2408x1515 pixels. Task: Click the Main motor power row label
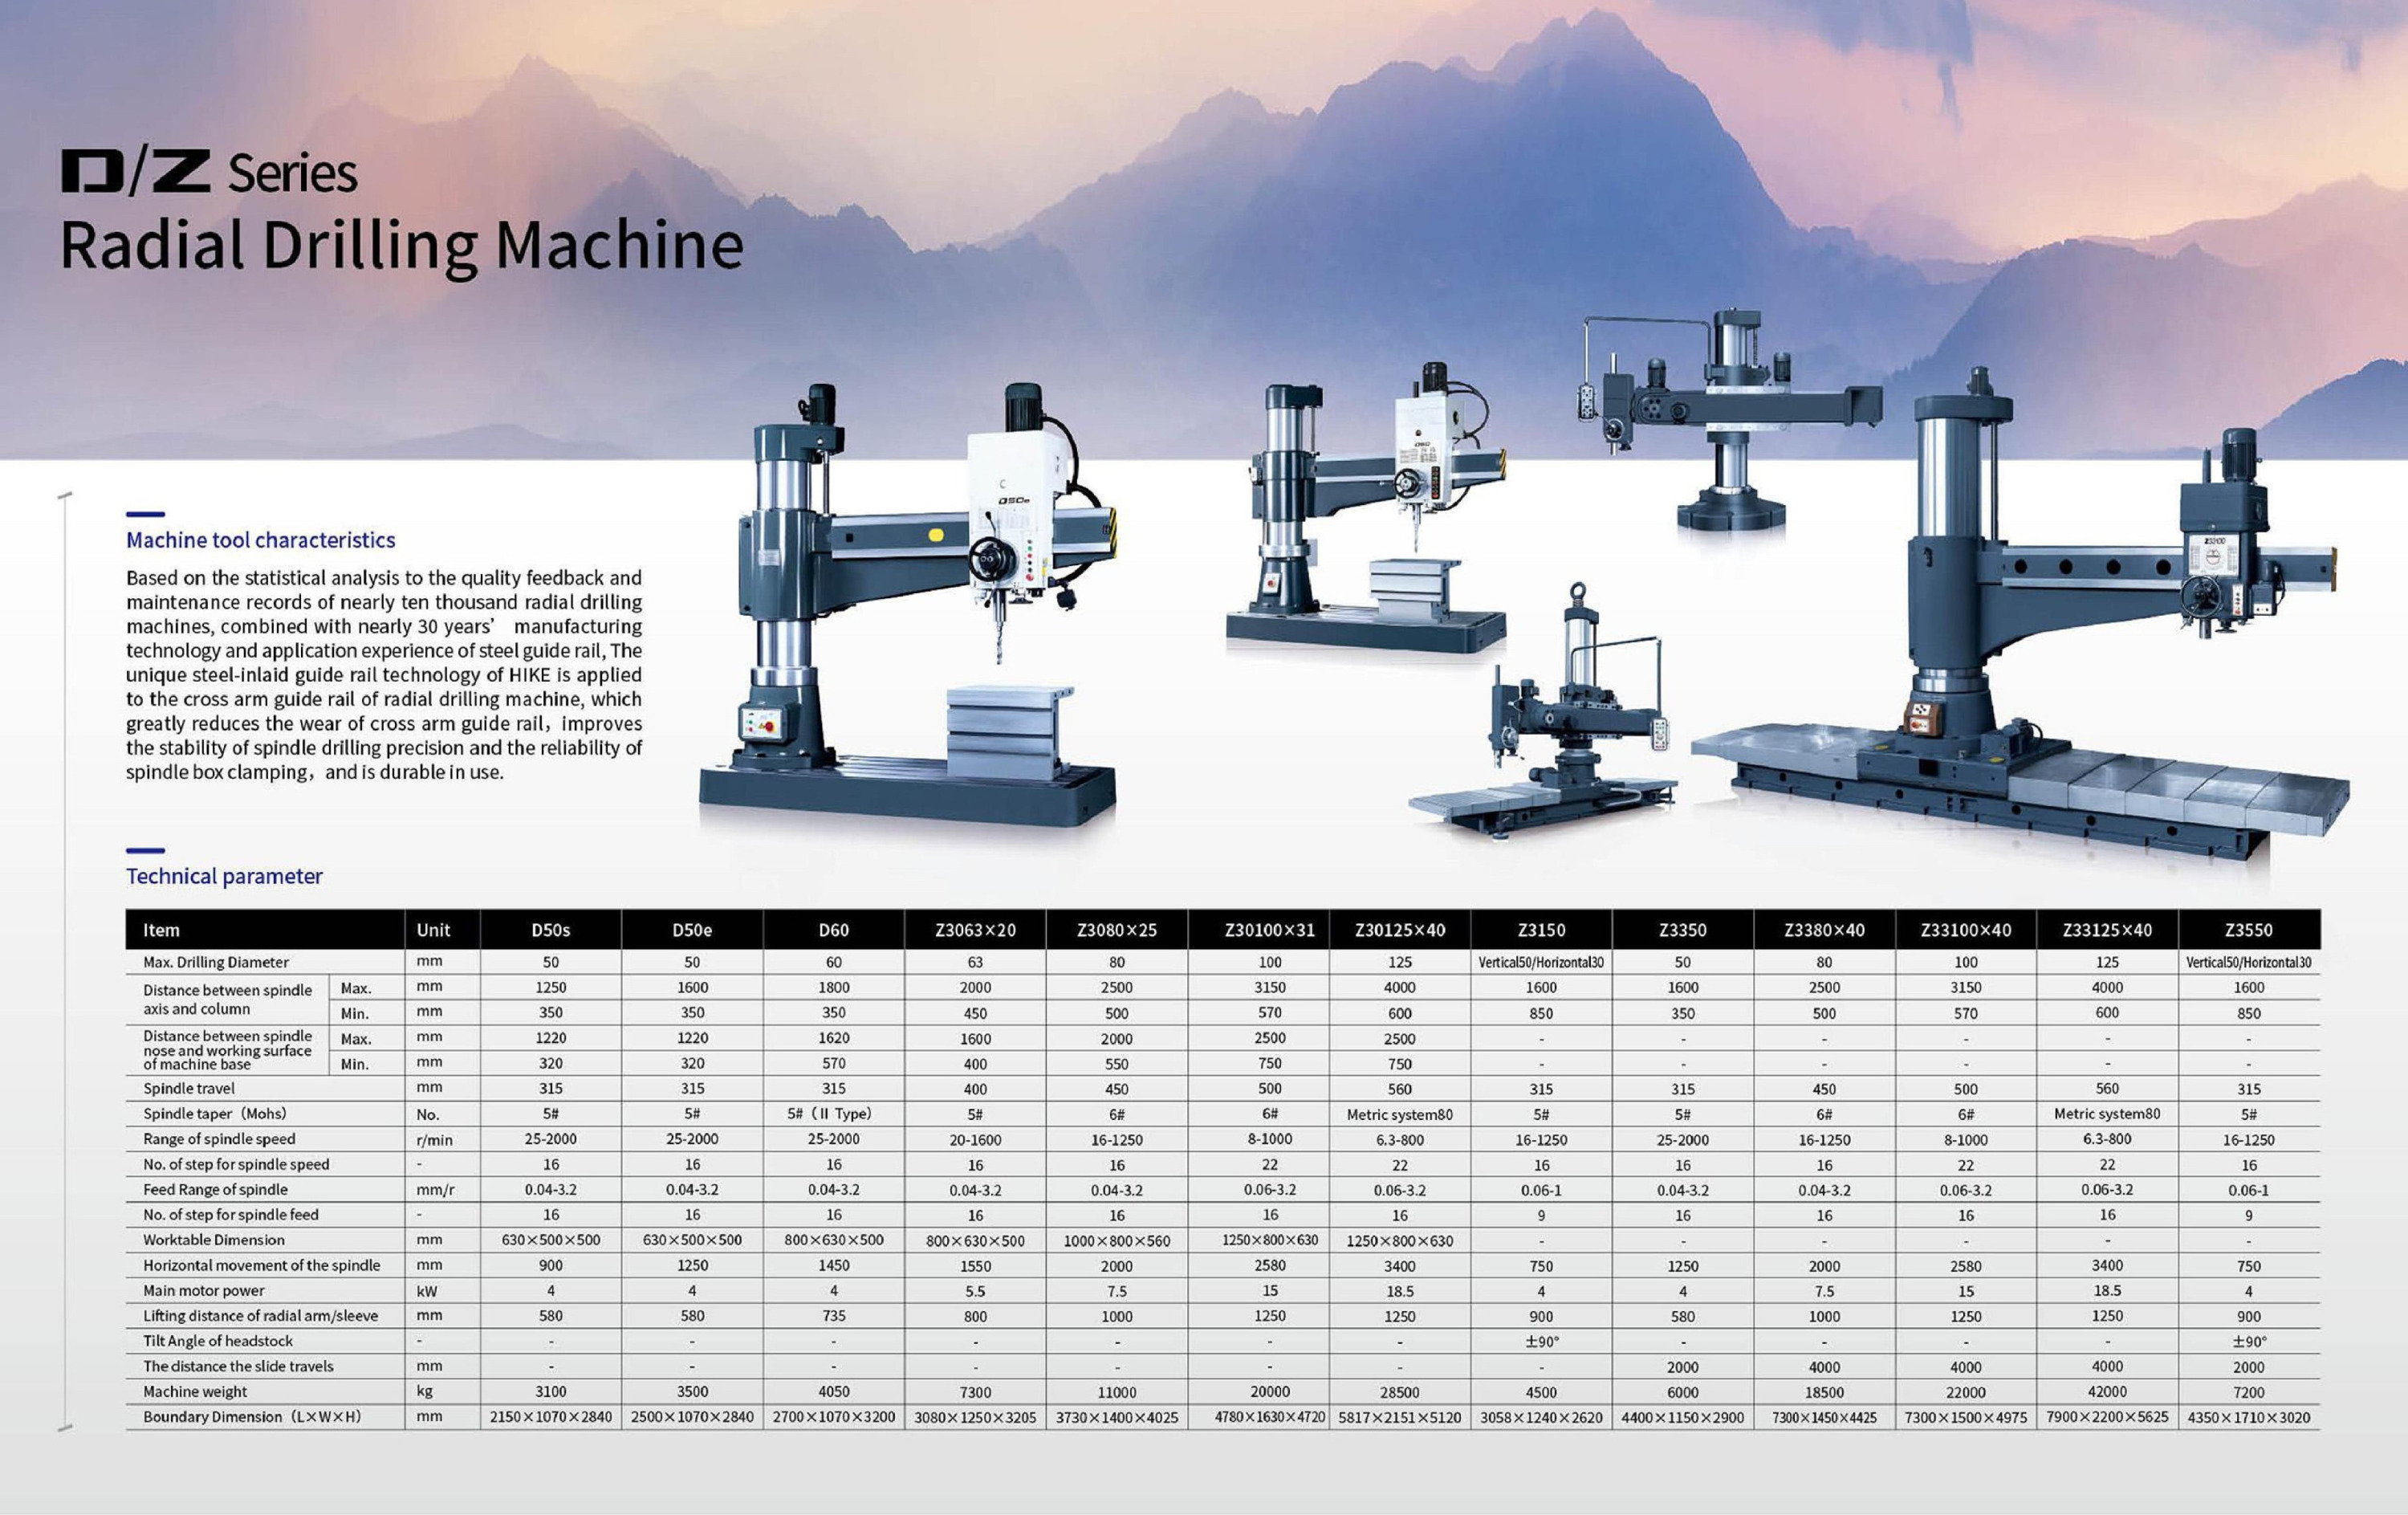coord(204,1290)
